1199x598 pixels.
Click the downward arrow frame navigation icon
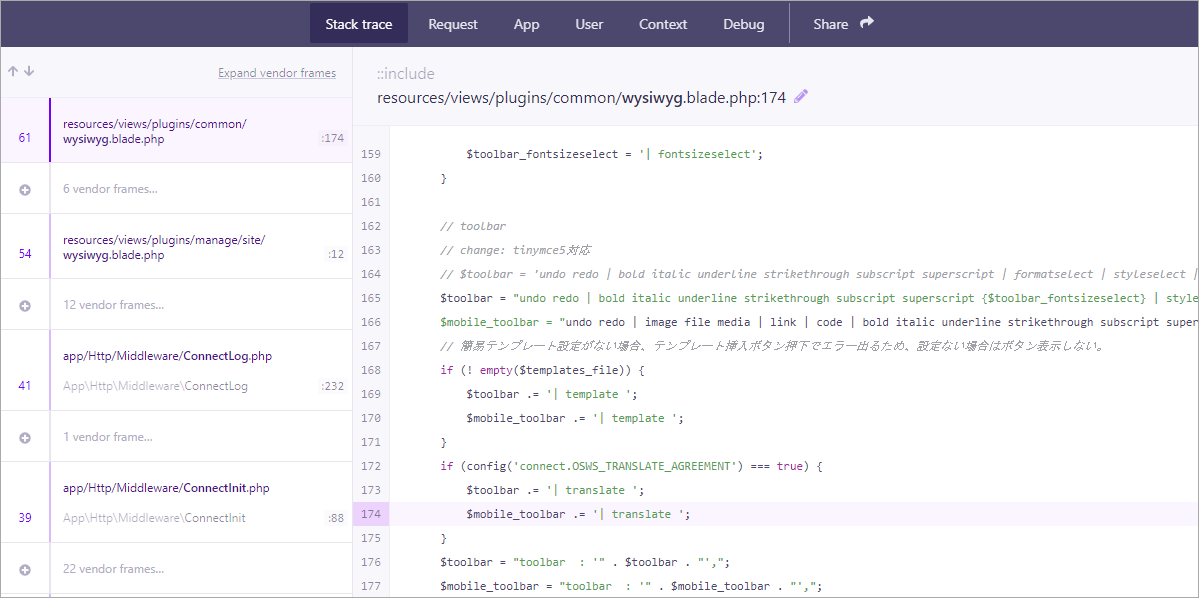pyautogui.click(x=28, y=71)
